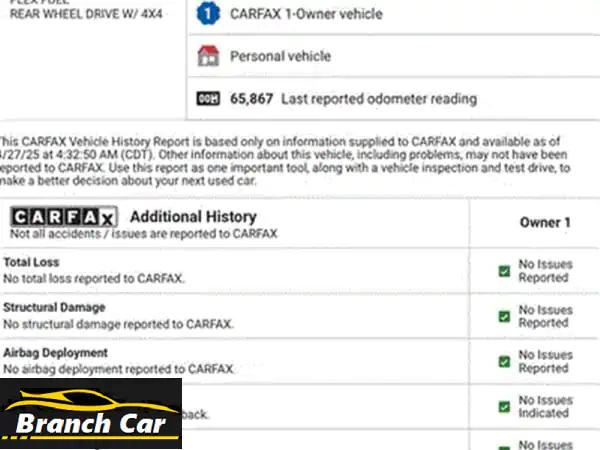Viewport: 600px width, 450px height.
Task: Click 'Personal vehicle' text
Action: pos(280,56)
